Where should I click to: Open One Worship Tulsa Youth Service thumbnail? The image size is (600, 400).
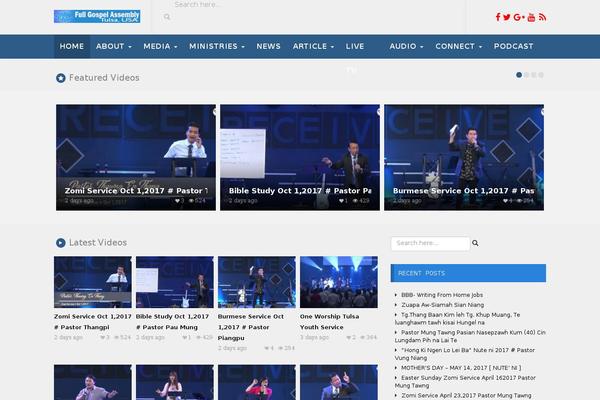click(339, 282)
